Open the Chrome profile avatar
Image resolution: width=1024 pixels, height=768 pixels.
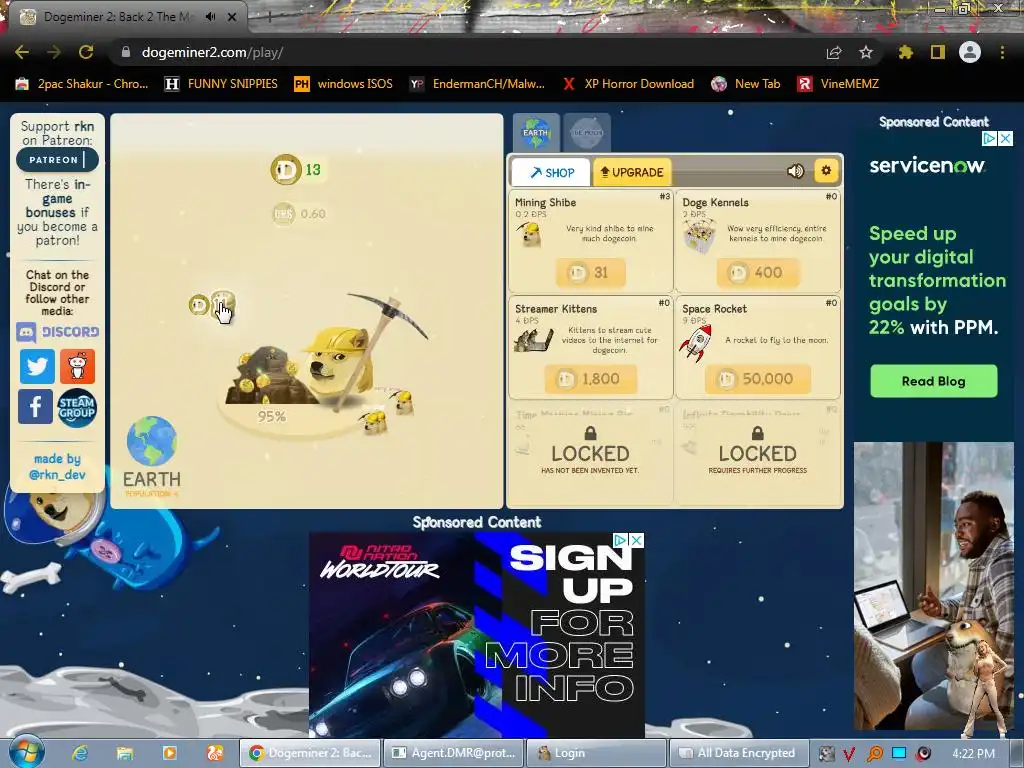(970, 52)
